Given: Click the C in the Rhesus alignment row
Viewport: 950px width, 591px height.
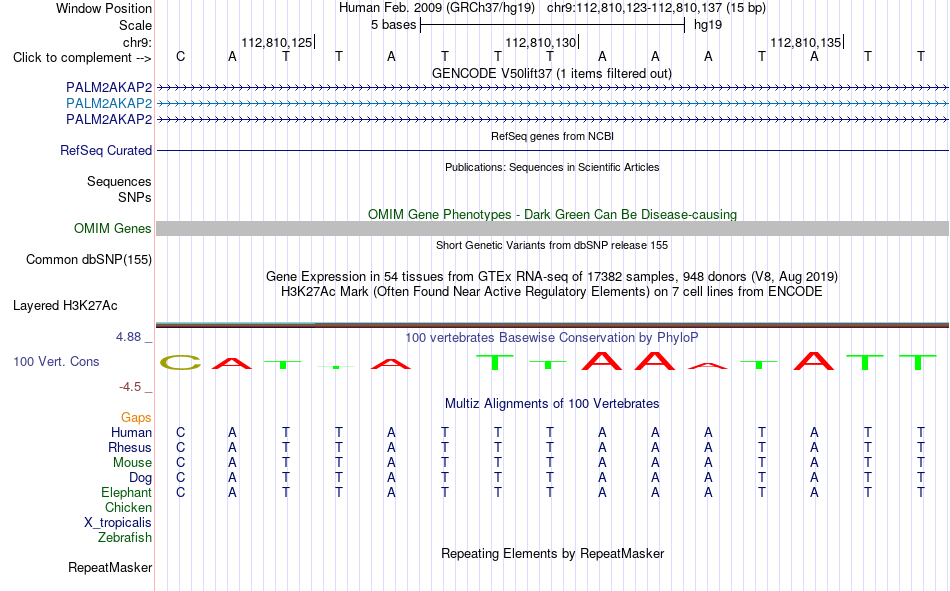Looking at the screenshot, I should 180,447.
